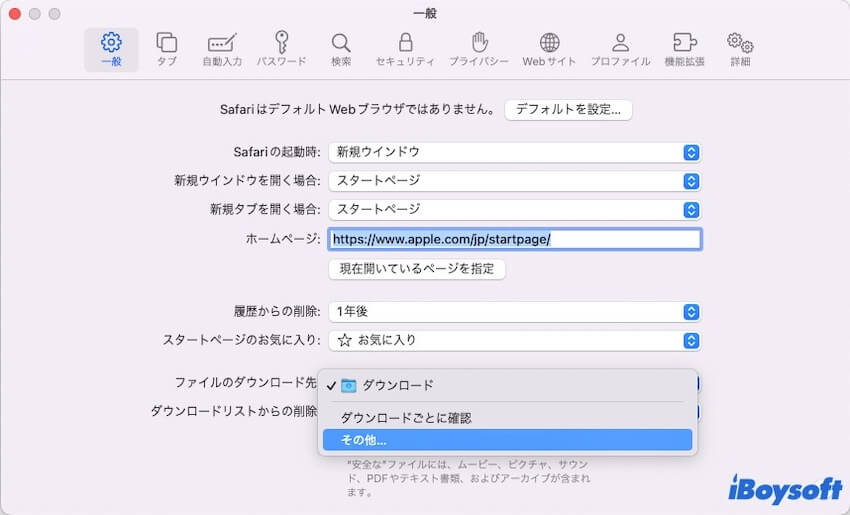
Task: Click the デフォルトを設定... button
Action: click(568, 110)
